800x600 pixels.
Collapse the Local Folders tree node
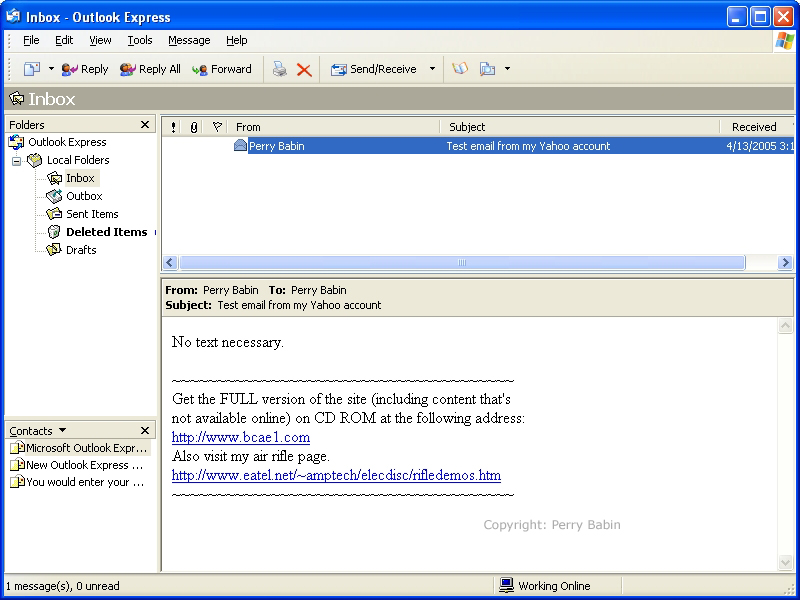click(17, 161)
